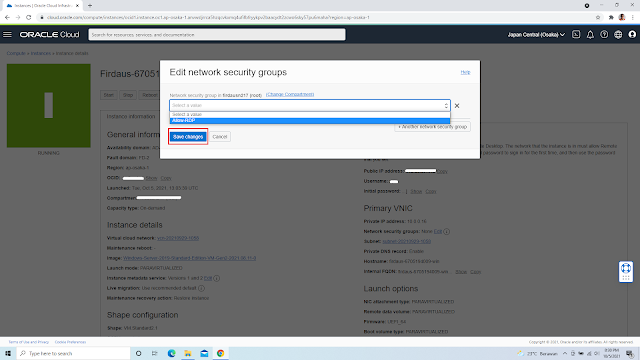The height and width of the screenshot is (360, 640).
Task: Focus the Oracle Cloud search field
Action: click(x=217, y=35)
